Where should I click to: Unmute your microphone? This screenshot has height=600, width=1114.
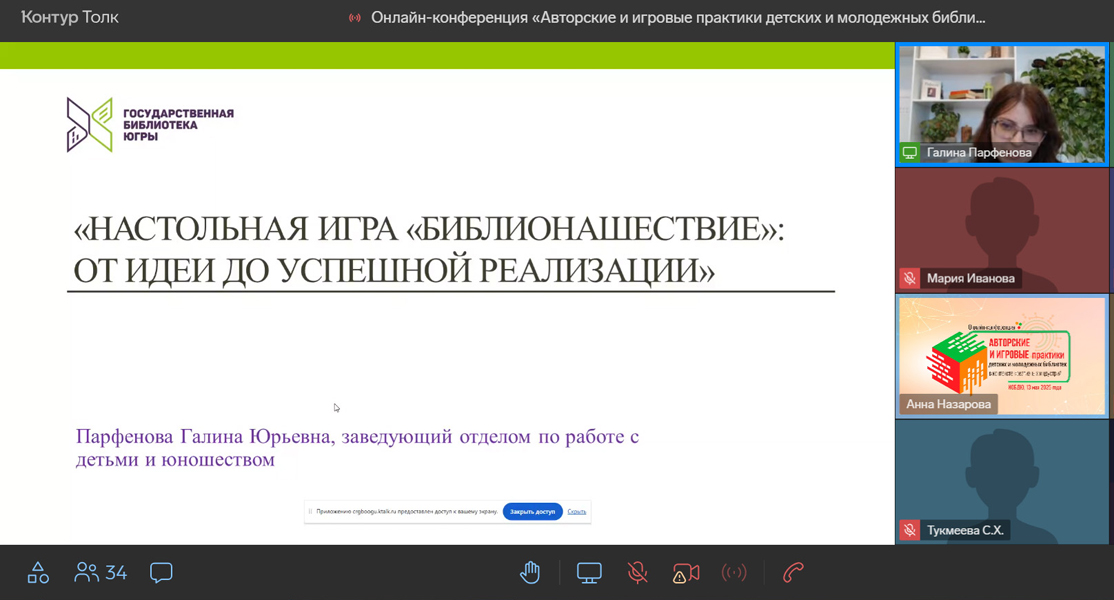[637, 573]
